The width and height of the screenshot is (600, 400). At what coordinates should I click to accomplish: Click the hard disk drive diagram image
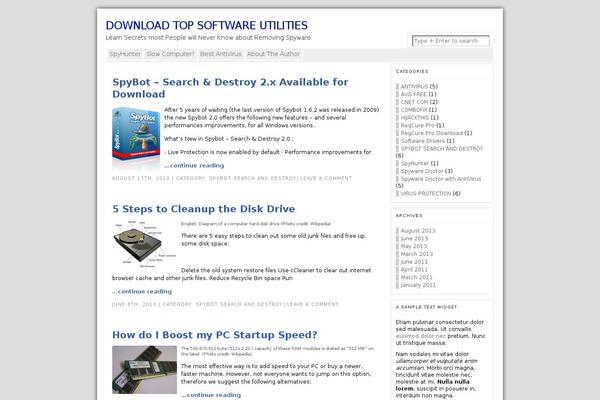[144, 243]
